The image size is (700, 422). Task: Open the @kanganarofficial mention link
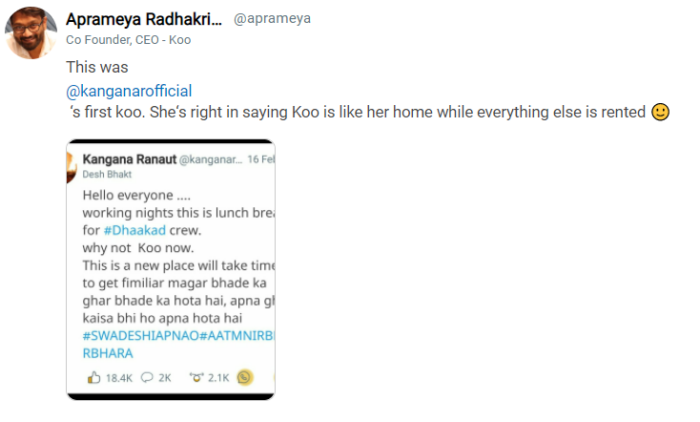tap(128, 91)
